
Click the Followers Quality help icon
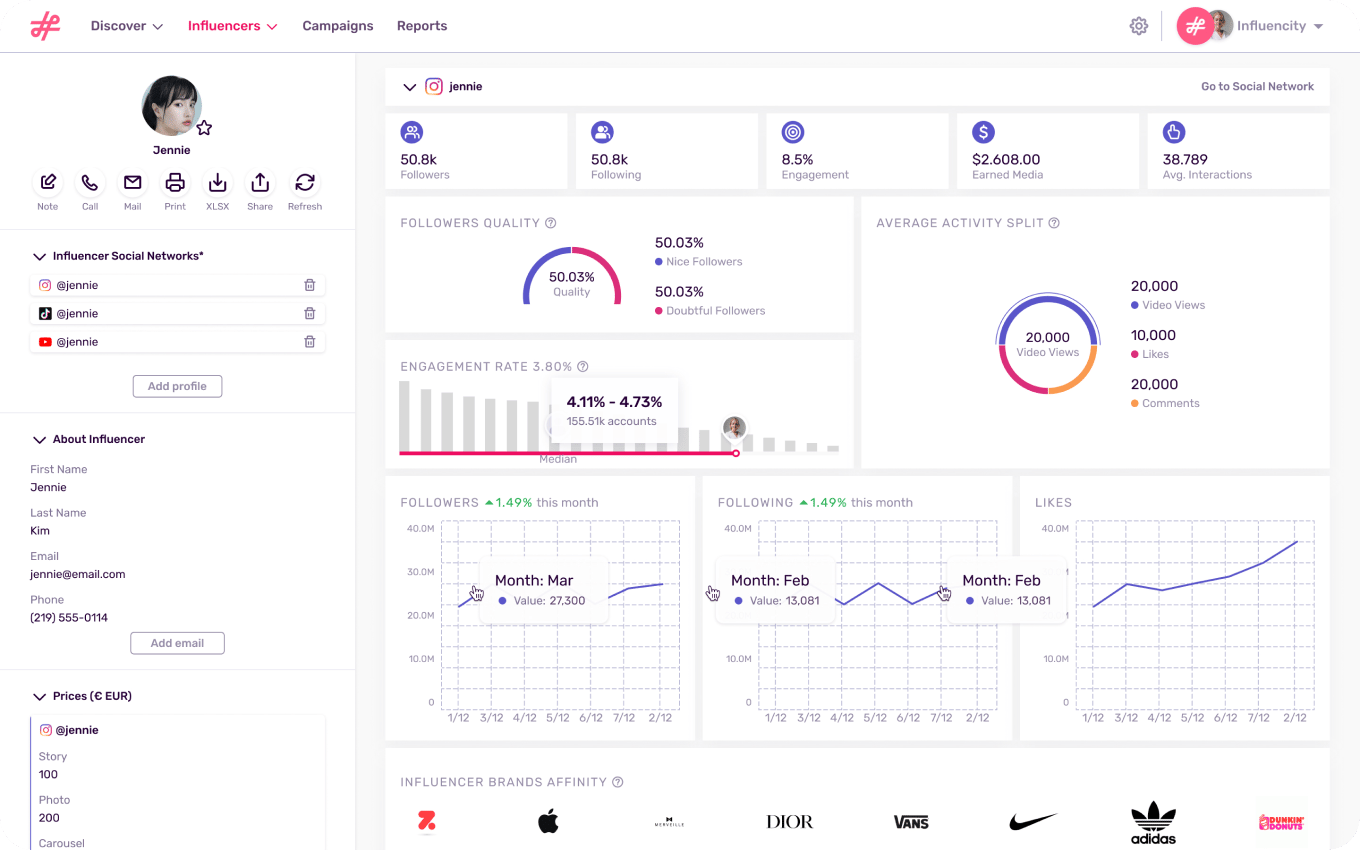click(x=551, y=223)
